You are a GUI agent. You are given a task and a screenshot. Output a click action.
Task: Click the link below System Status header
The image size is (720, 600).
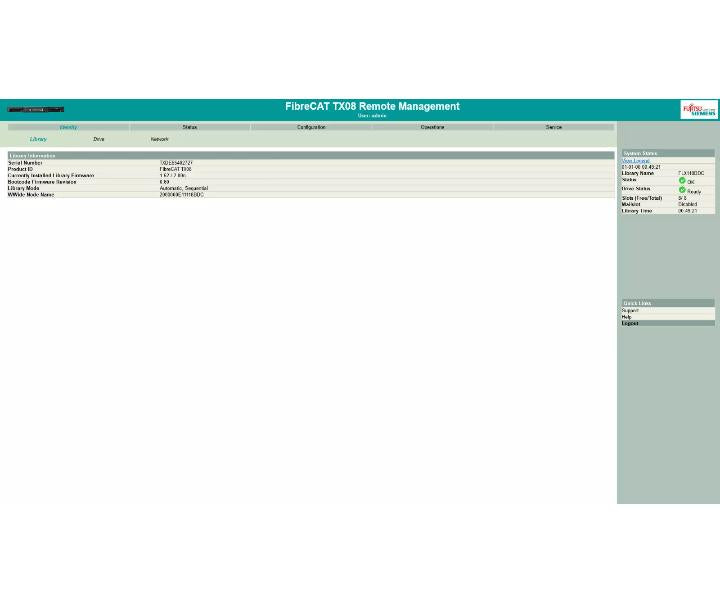coord(636,161)
